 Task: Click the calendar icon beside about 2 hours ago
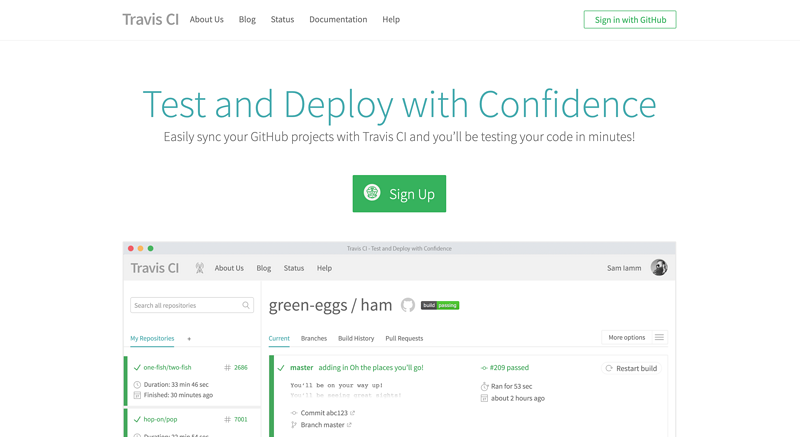pos(484,398)
